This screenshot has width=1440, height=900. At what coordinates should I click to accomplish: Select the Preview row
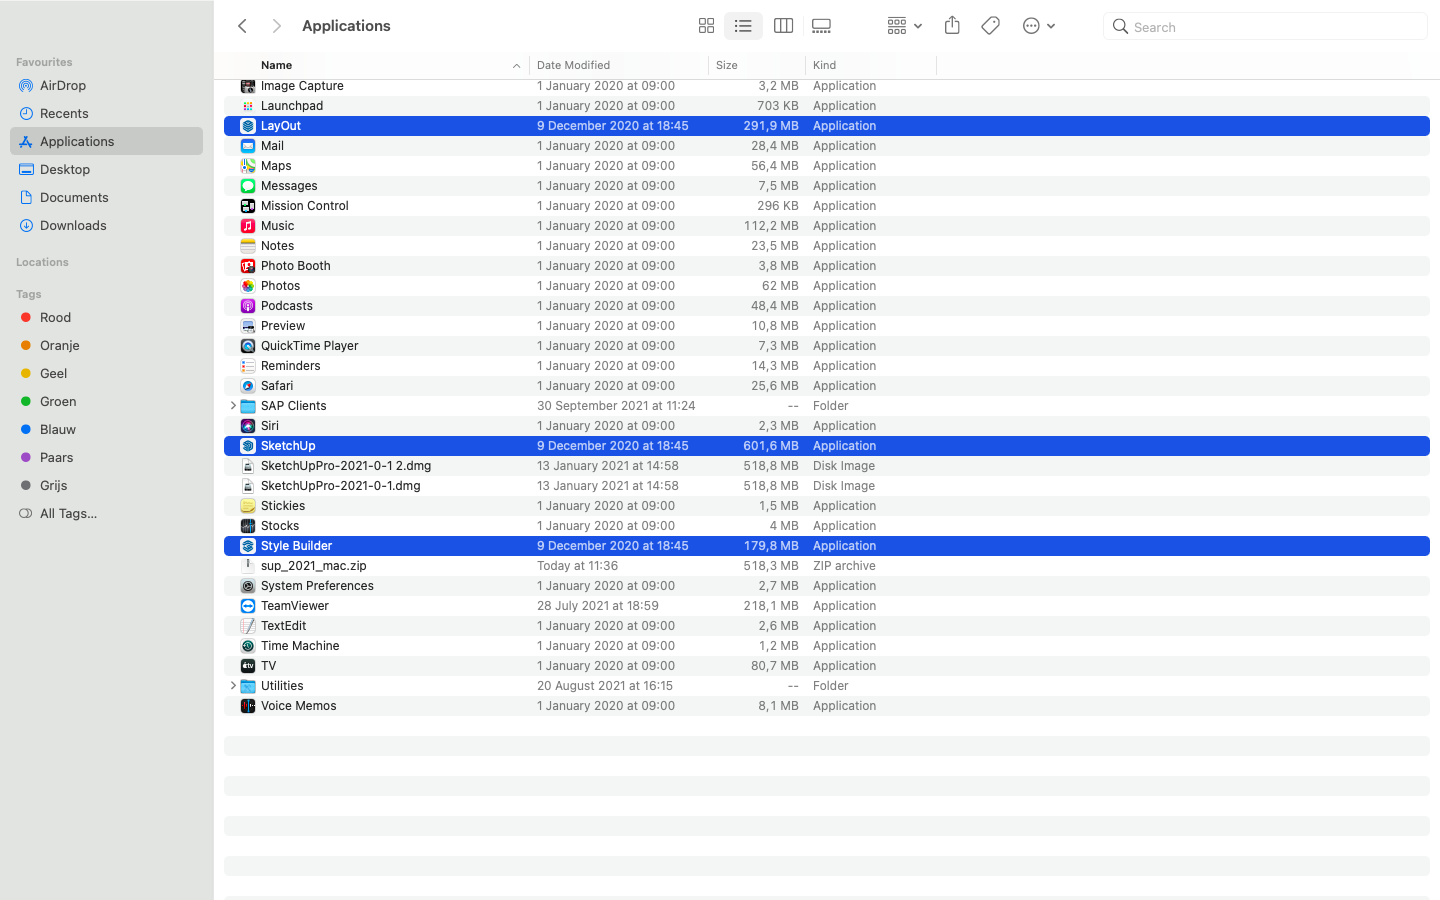pos(827,326)
